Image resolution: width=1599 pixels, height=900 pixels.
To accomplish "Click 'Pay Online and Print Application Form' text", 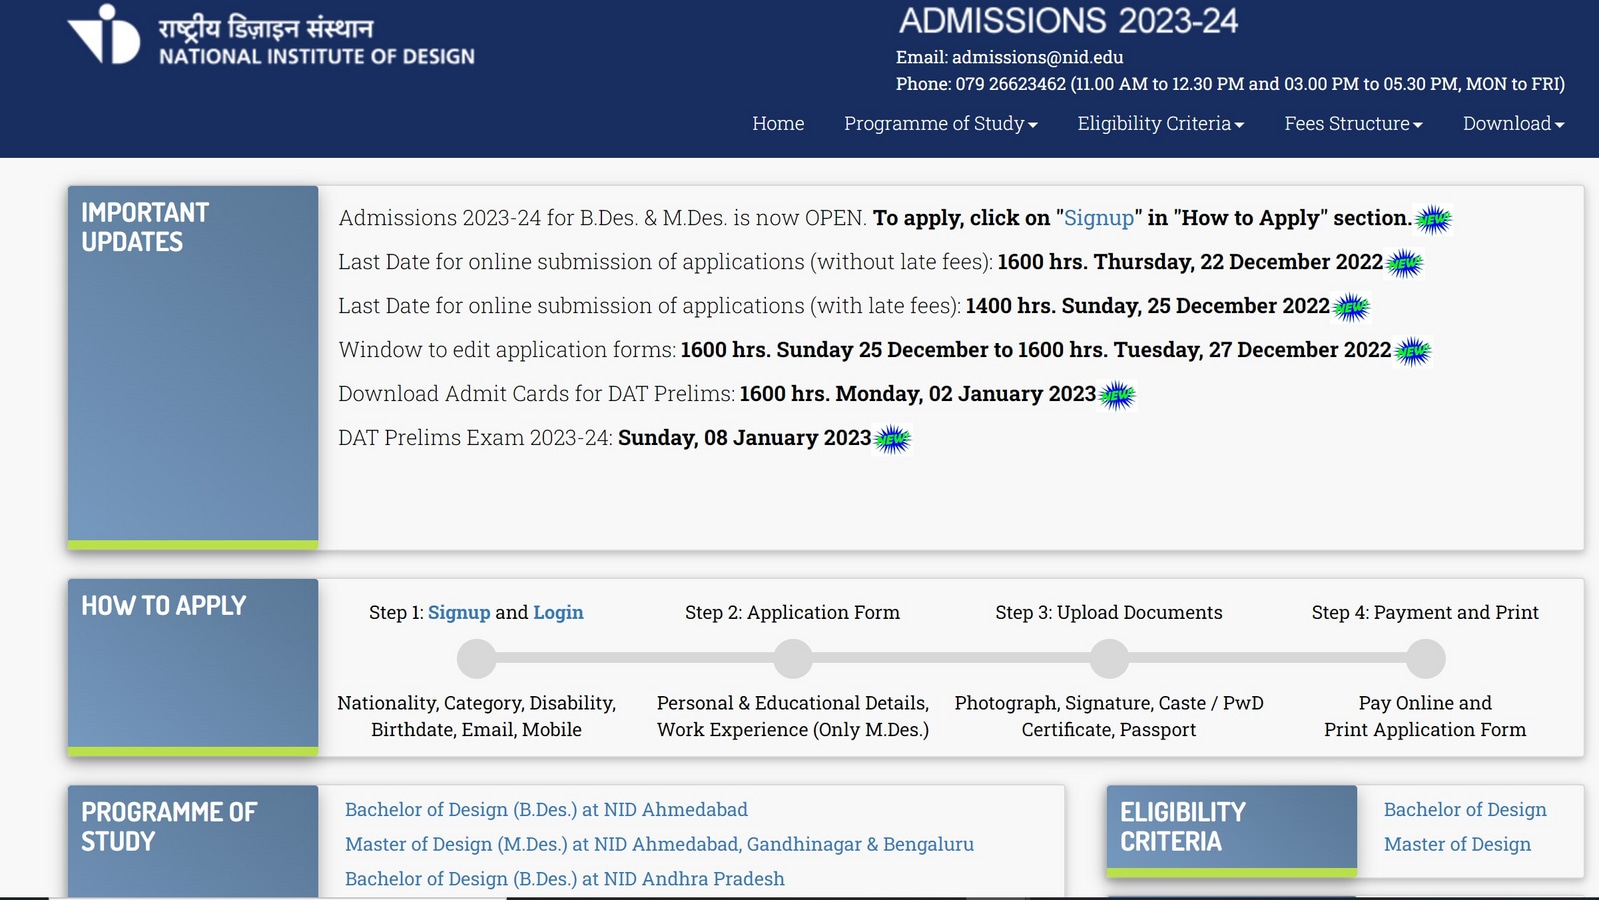I will (x=1425, y=716).
